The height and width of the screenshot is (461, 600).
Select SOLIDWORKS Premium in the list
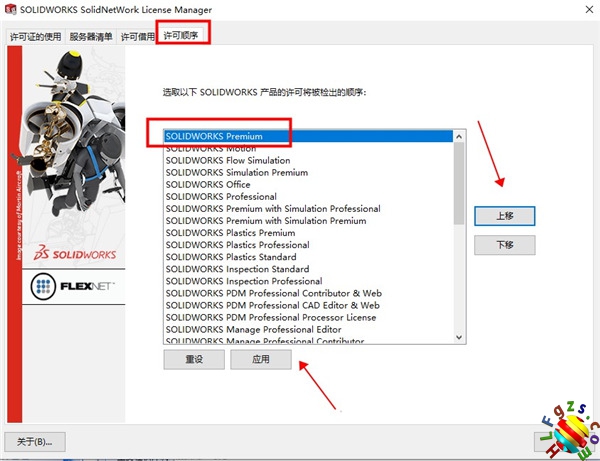tap(309, 136)
